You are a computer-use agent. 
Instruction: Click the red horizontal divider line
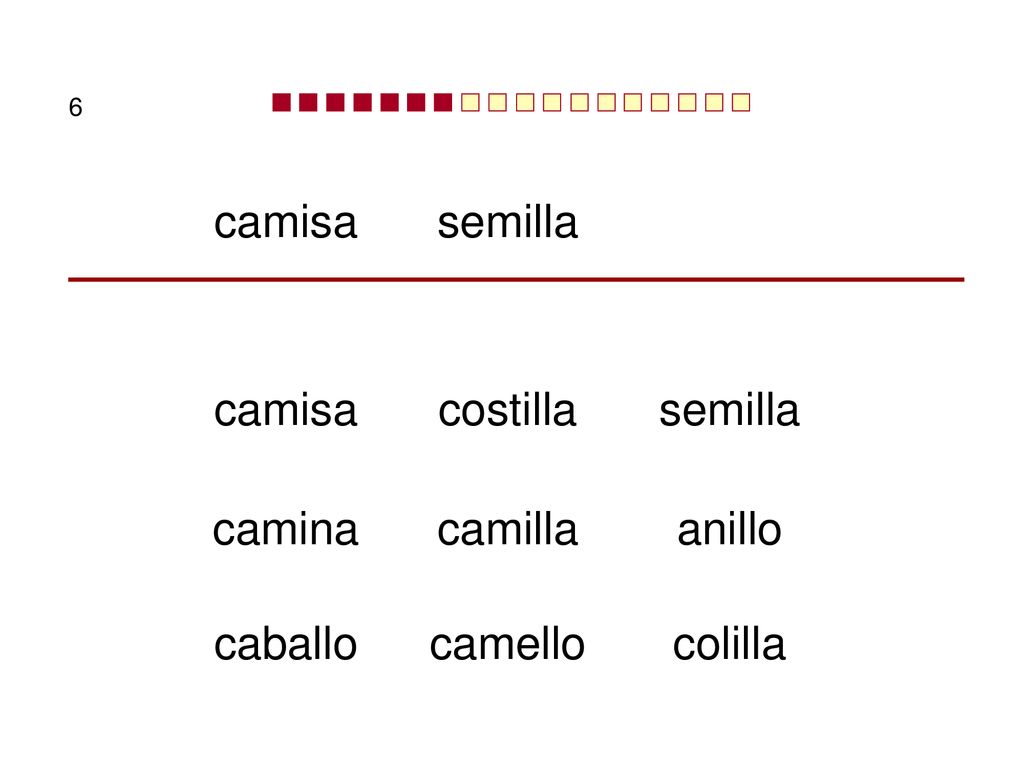pyautogui.click(x=516, y=280)
